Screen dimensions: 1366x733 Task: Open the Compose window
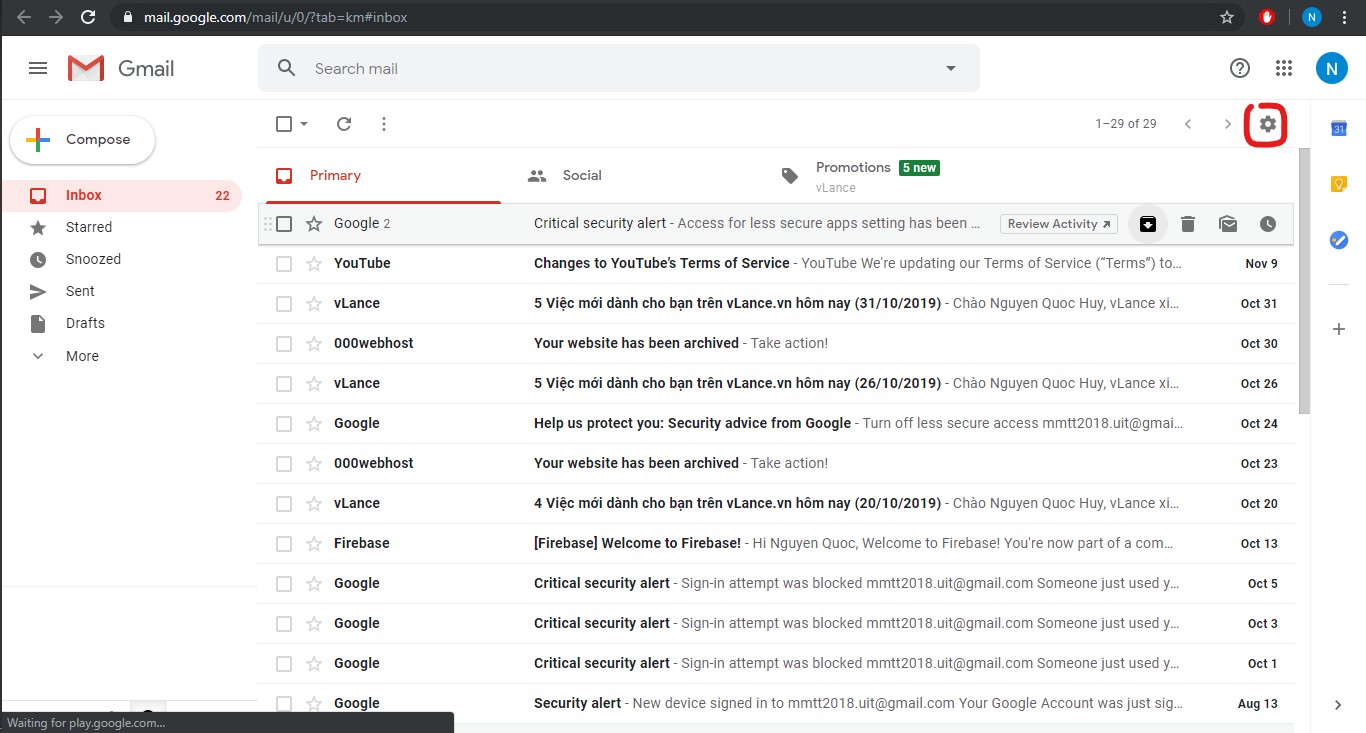tap(82, 140)
